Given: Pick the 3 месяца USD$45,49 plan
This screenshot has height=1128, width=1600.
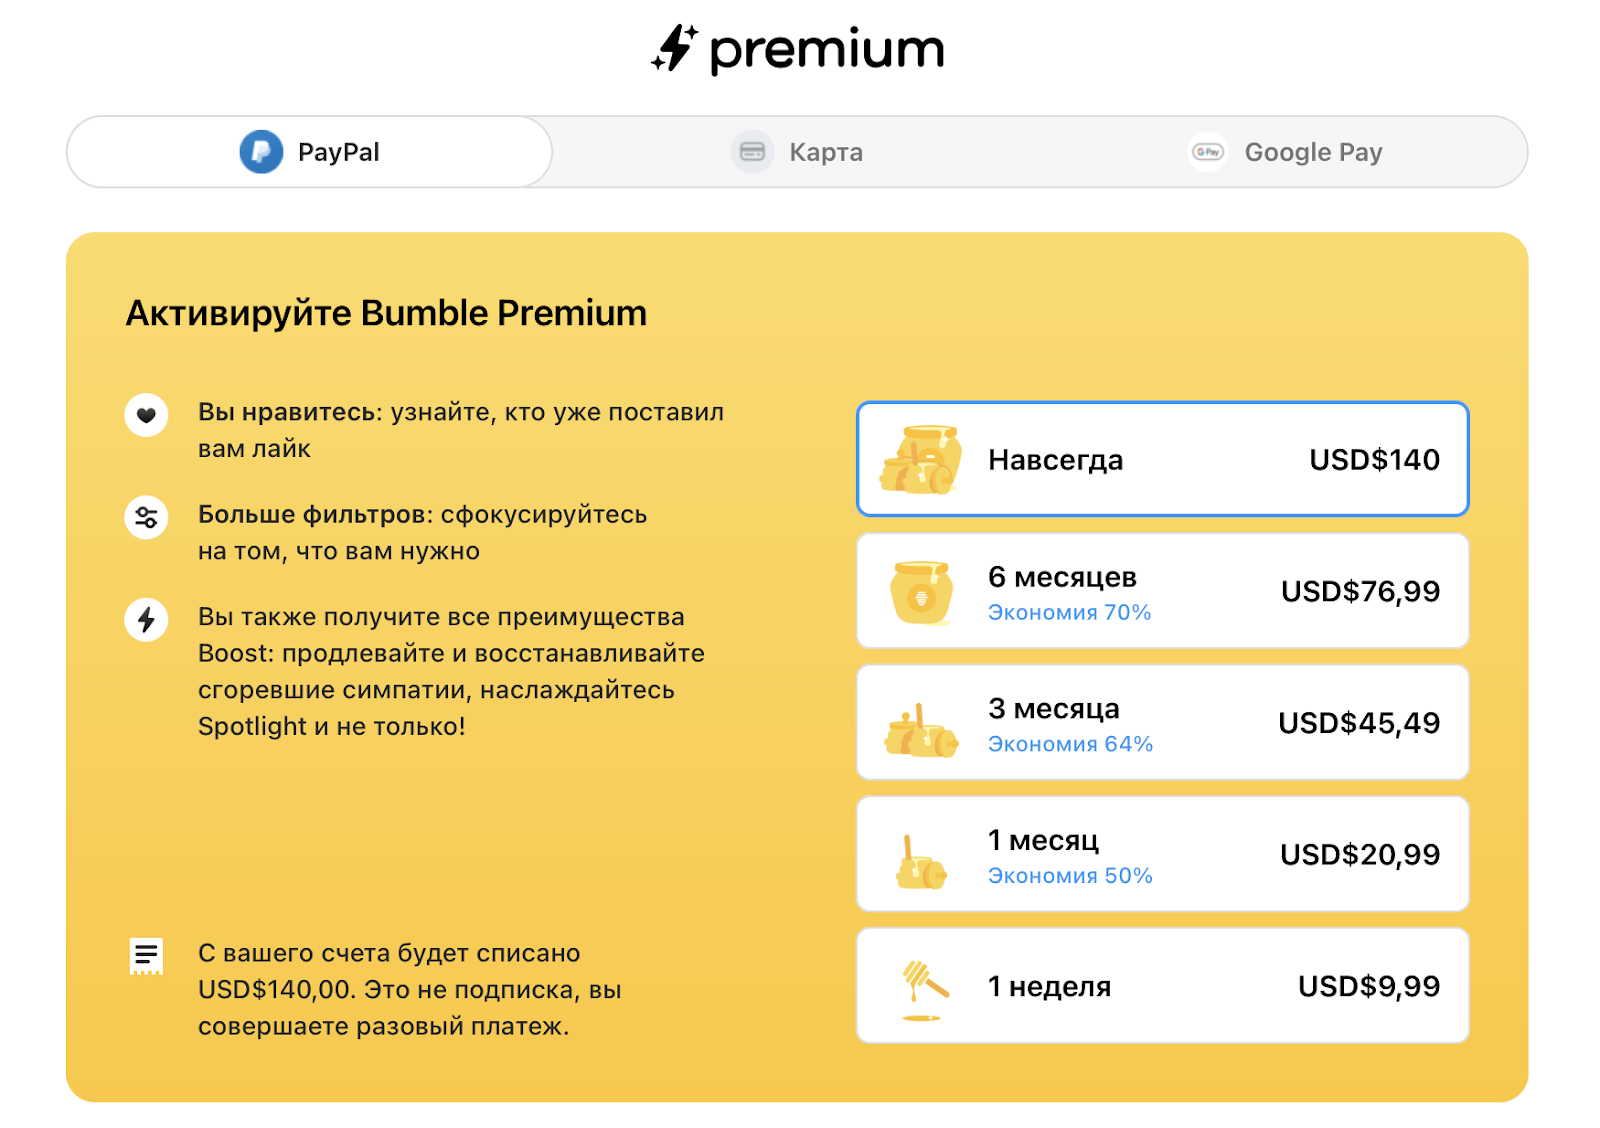Looking at the screenshot, I should tap(1162, 723).
